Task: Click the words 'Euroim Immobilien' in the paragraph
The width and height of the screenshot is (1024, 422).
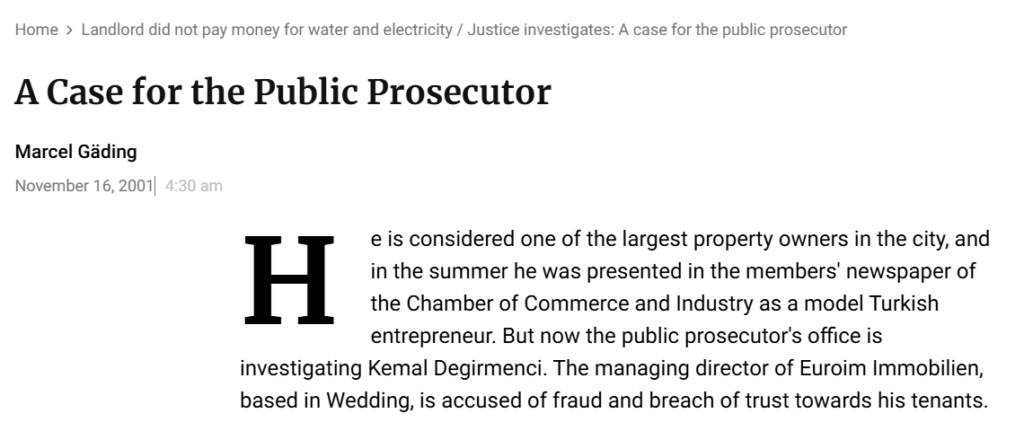Action: tap(891, 368)
